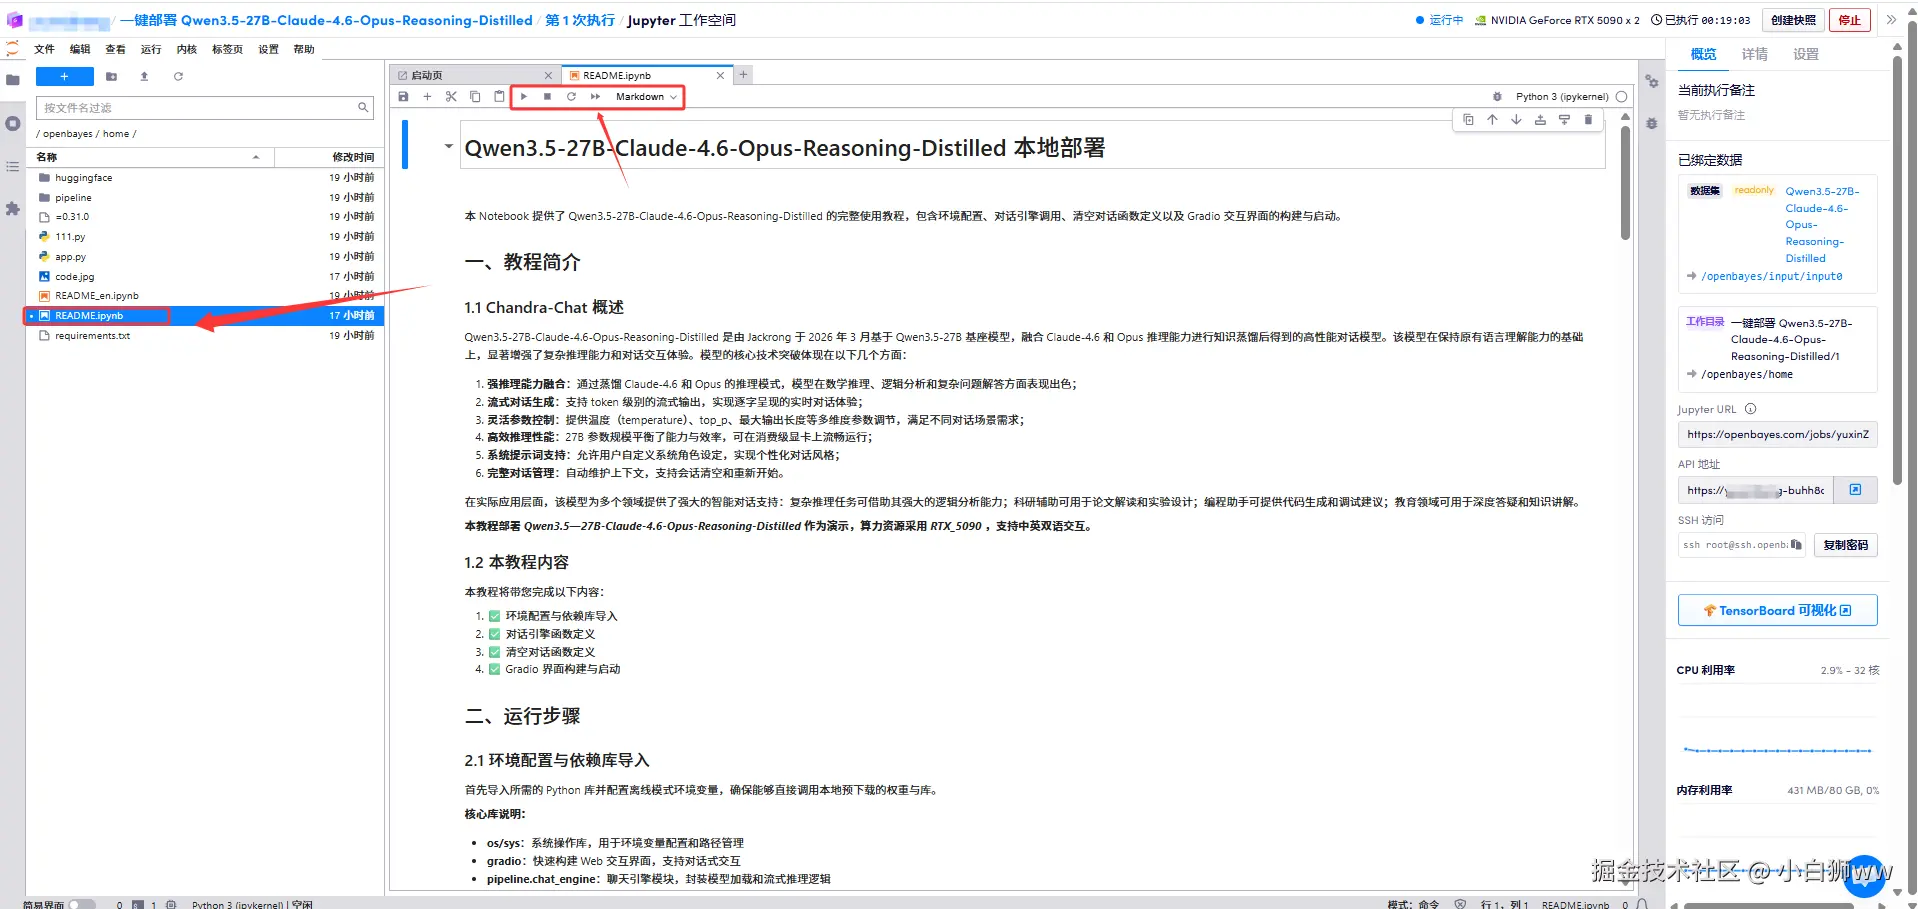This screenshot has width=1918, height=909.
Task: Select the app.py file
Action: point(204,257)
